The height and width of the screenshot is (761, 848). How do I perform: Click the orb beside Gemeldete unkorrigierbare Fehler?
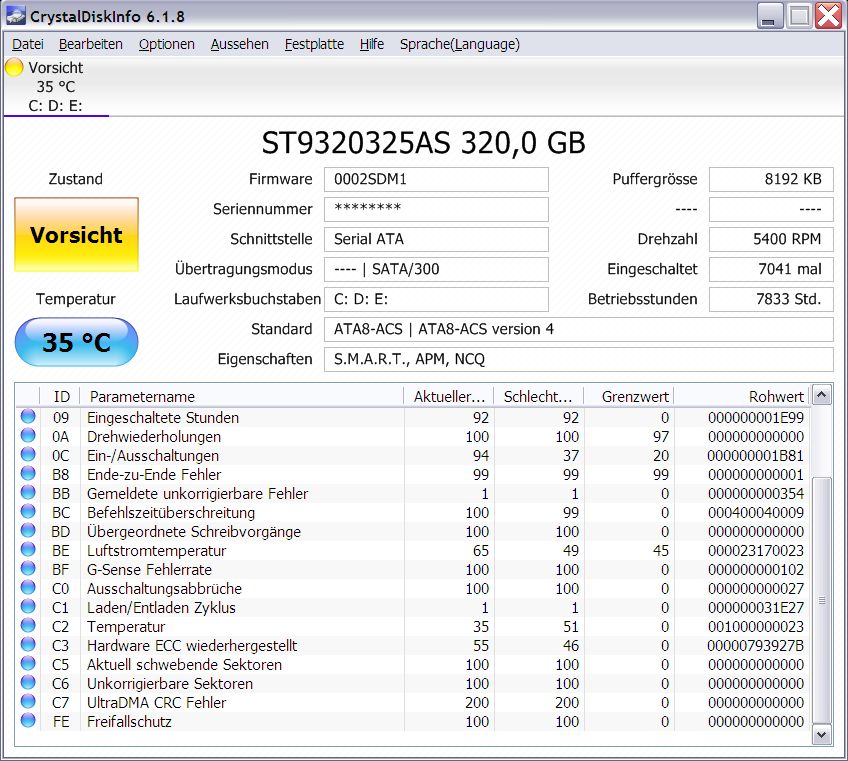[x=28, y=492]
